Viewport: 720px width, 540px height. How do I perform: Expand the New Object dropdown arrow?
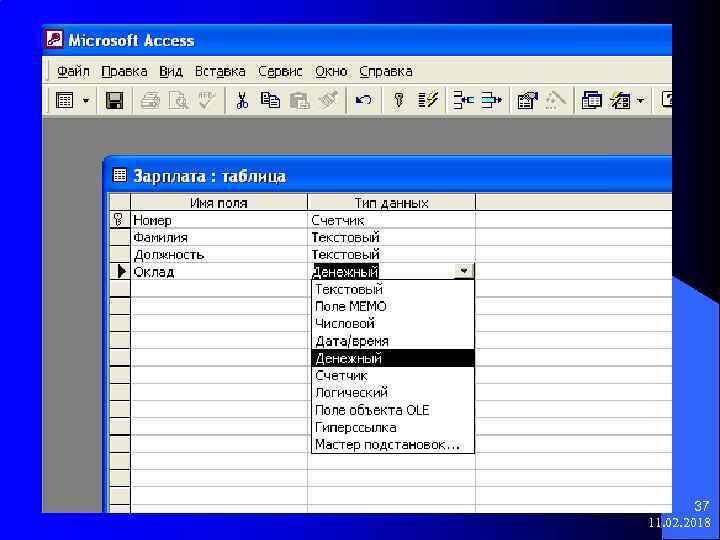(x=641, y=100)
